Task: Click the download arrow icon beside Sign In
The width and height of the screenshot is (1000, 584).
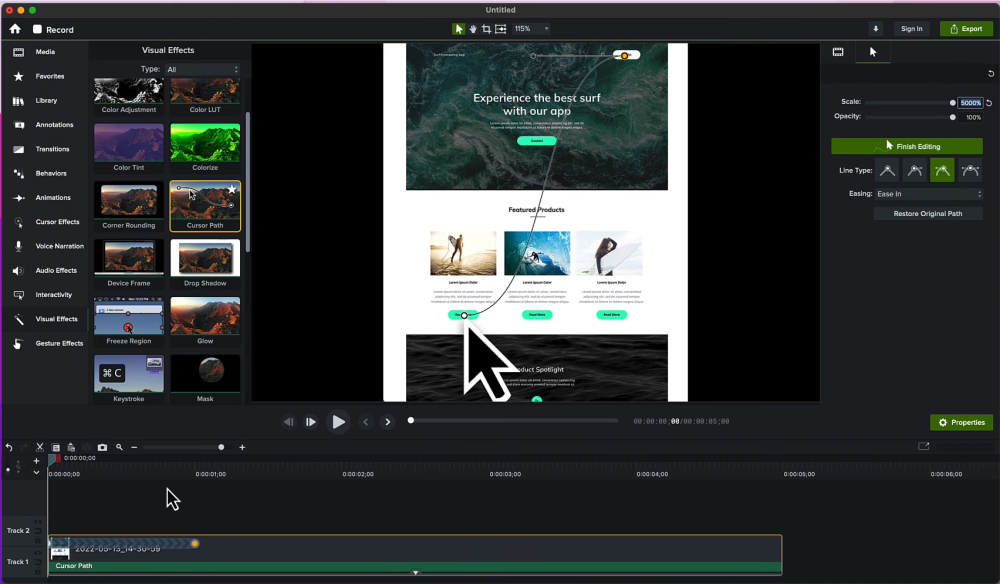Action: pyautogui.click(x=876, y=29)
